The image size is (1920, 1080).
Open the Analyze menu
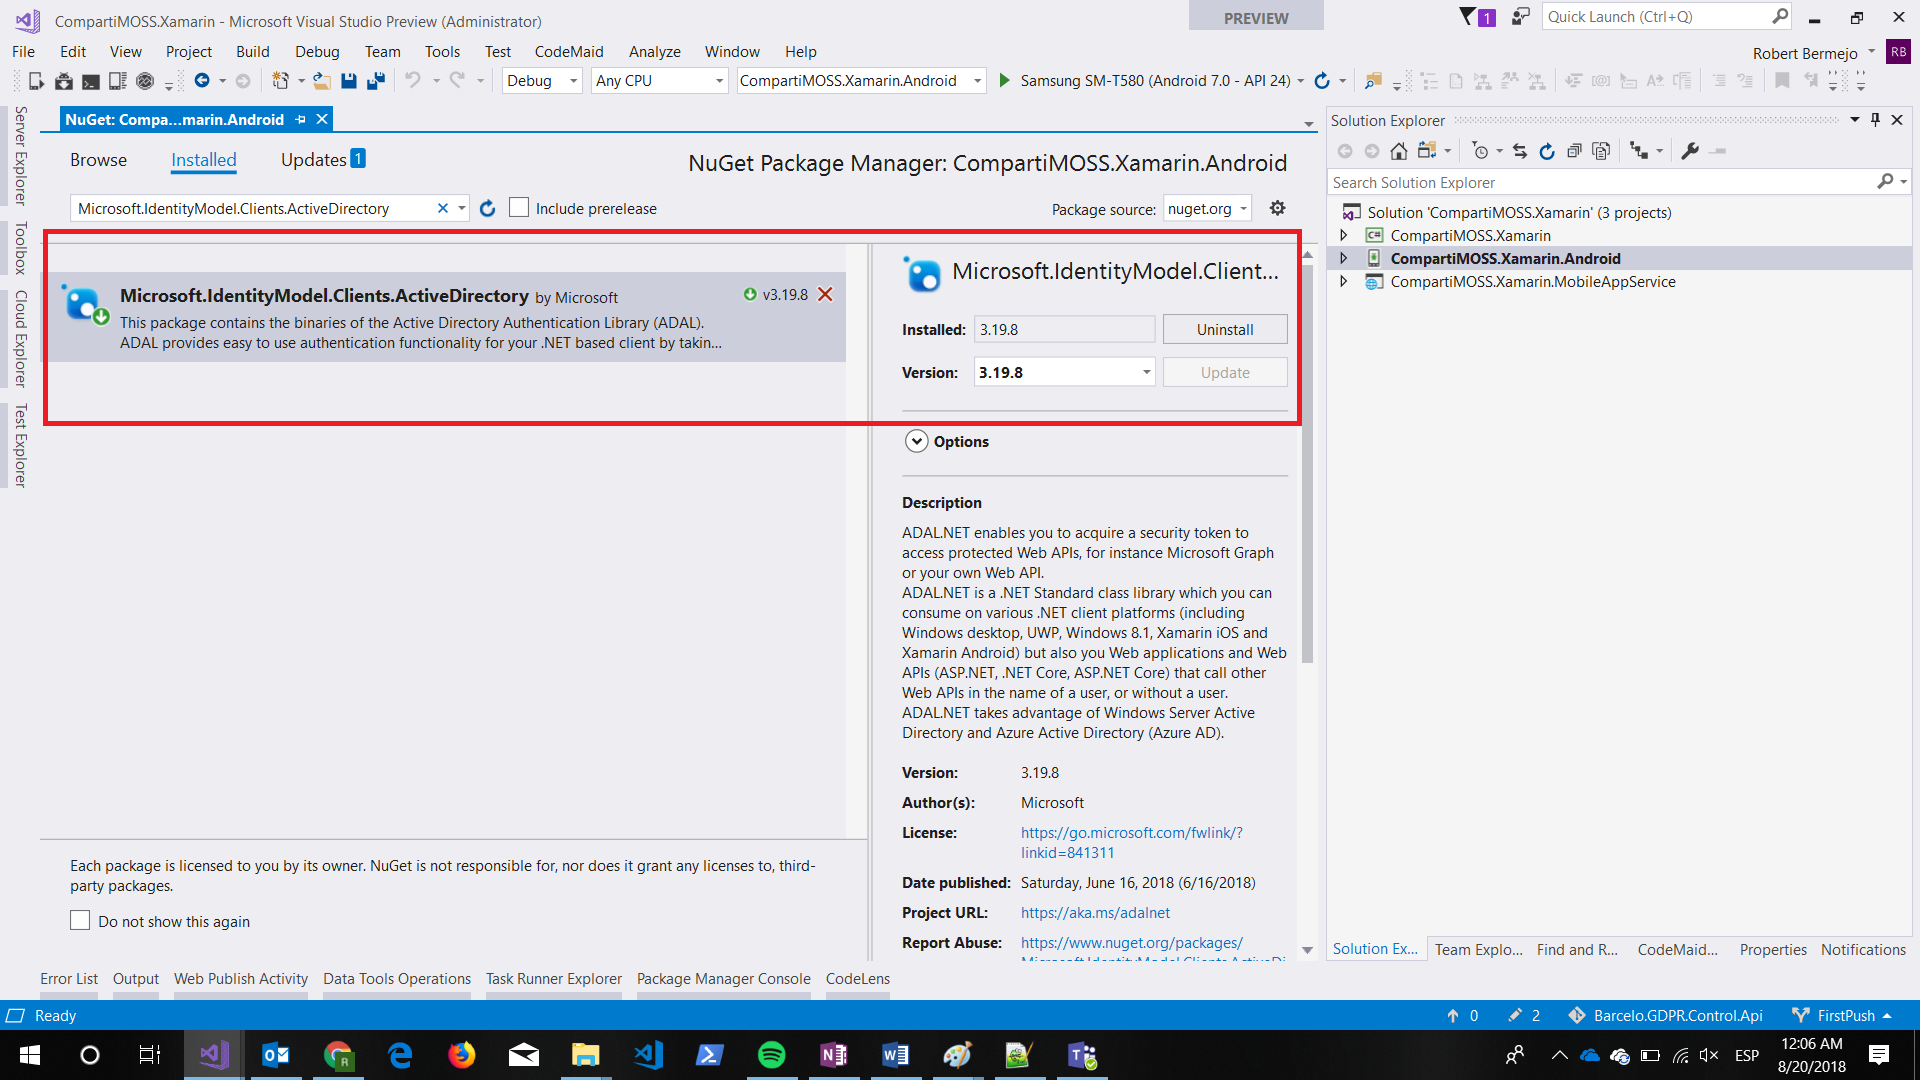click(x=654, y=52)
